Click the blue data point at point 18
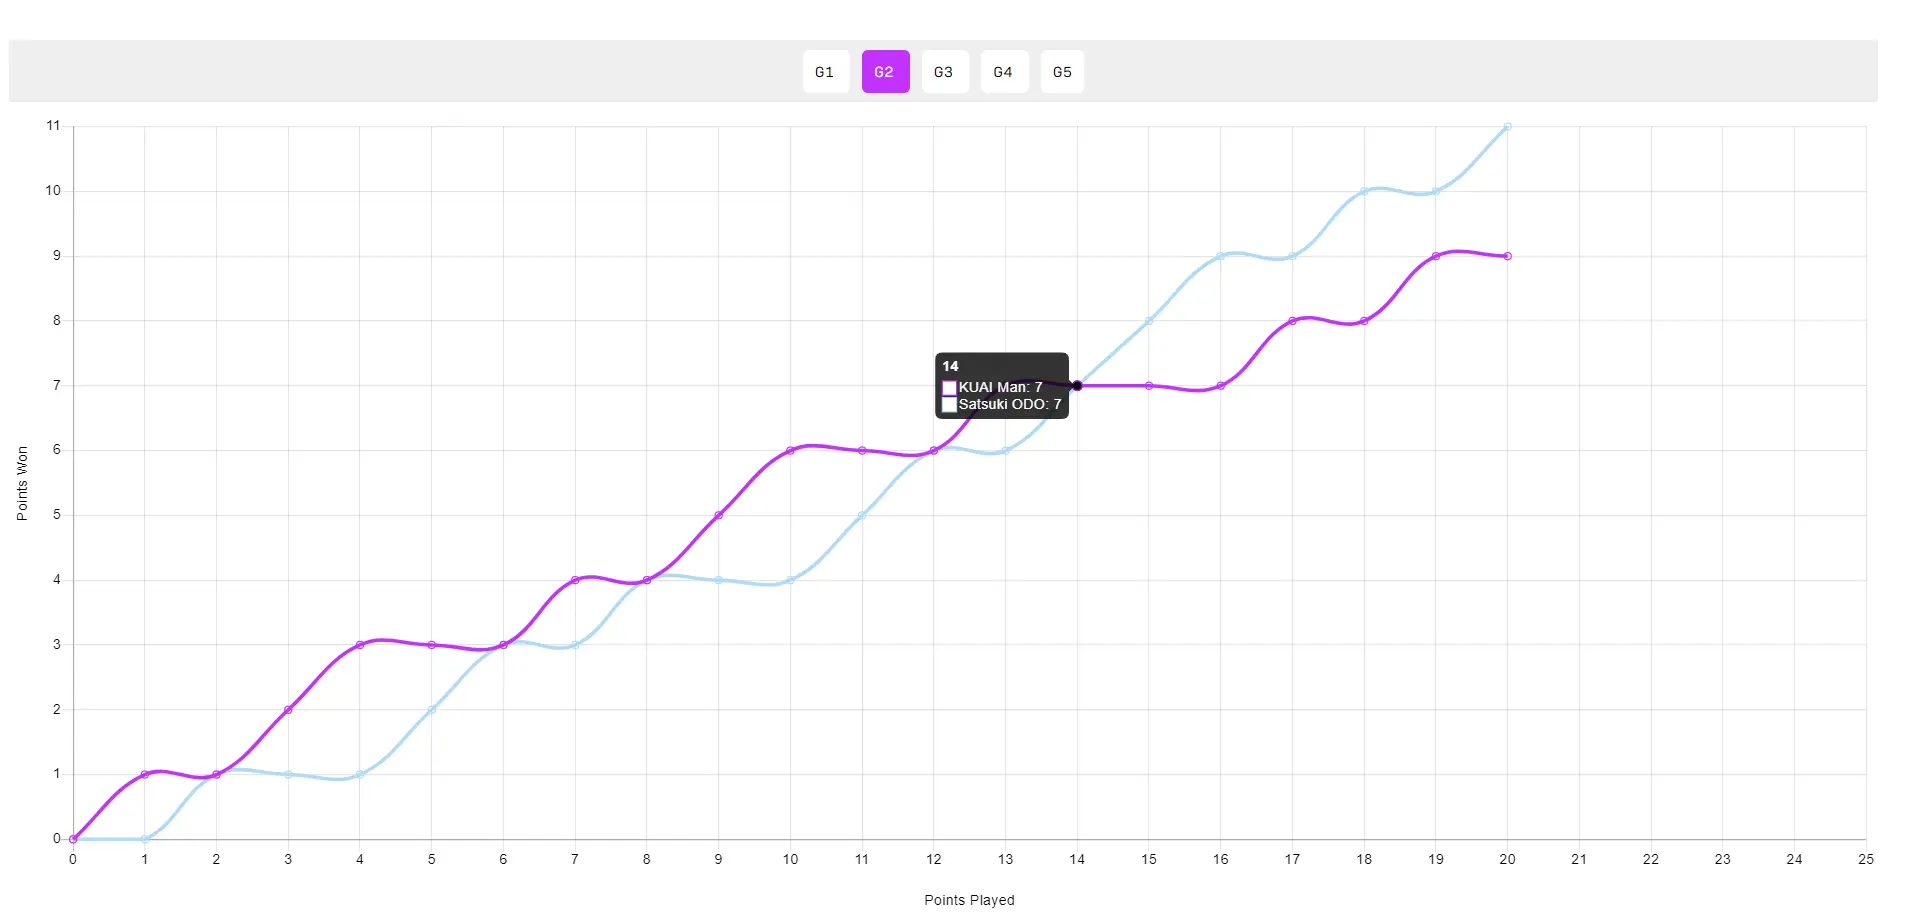The image size is (1914, 916). pos(1364,191)
